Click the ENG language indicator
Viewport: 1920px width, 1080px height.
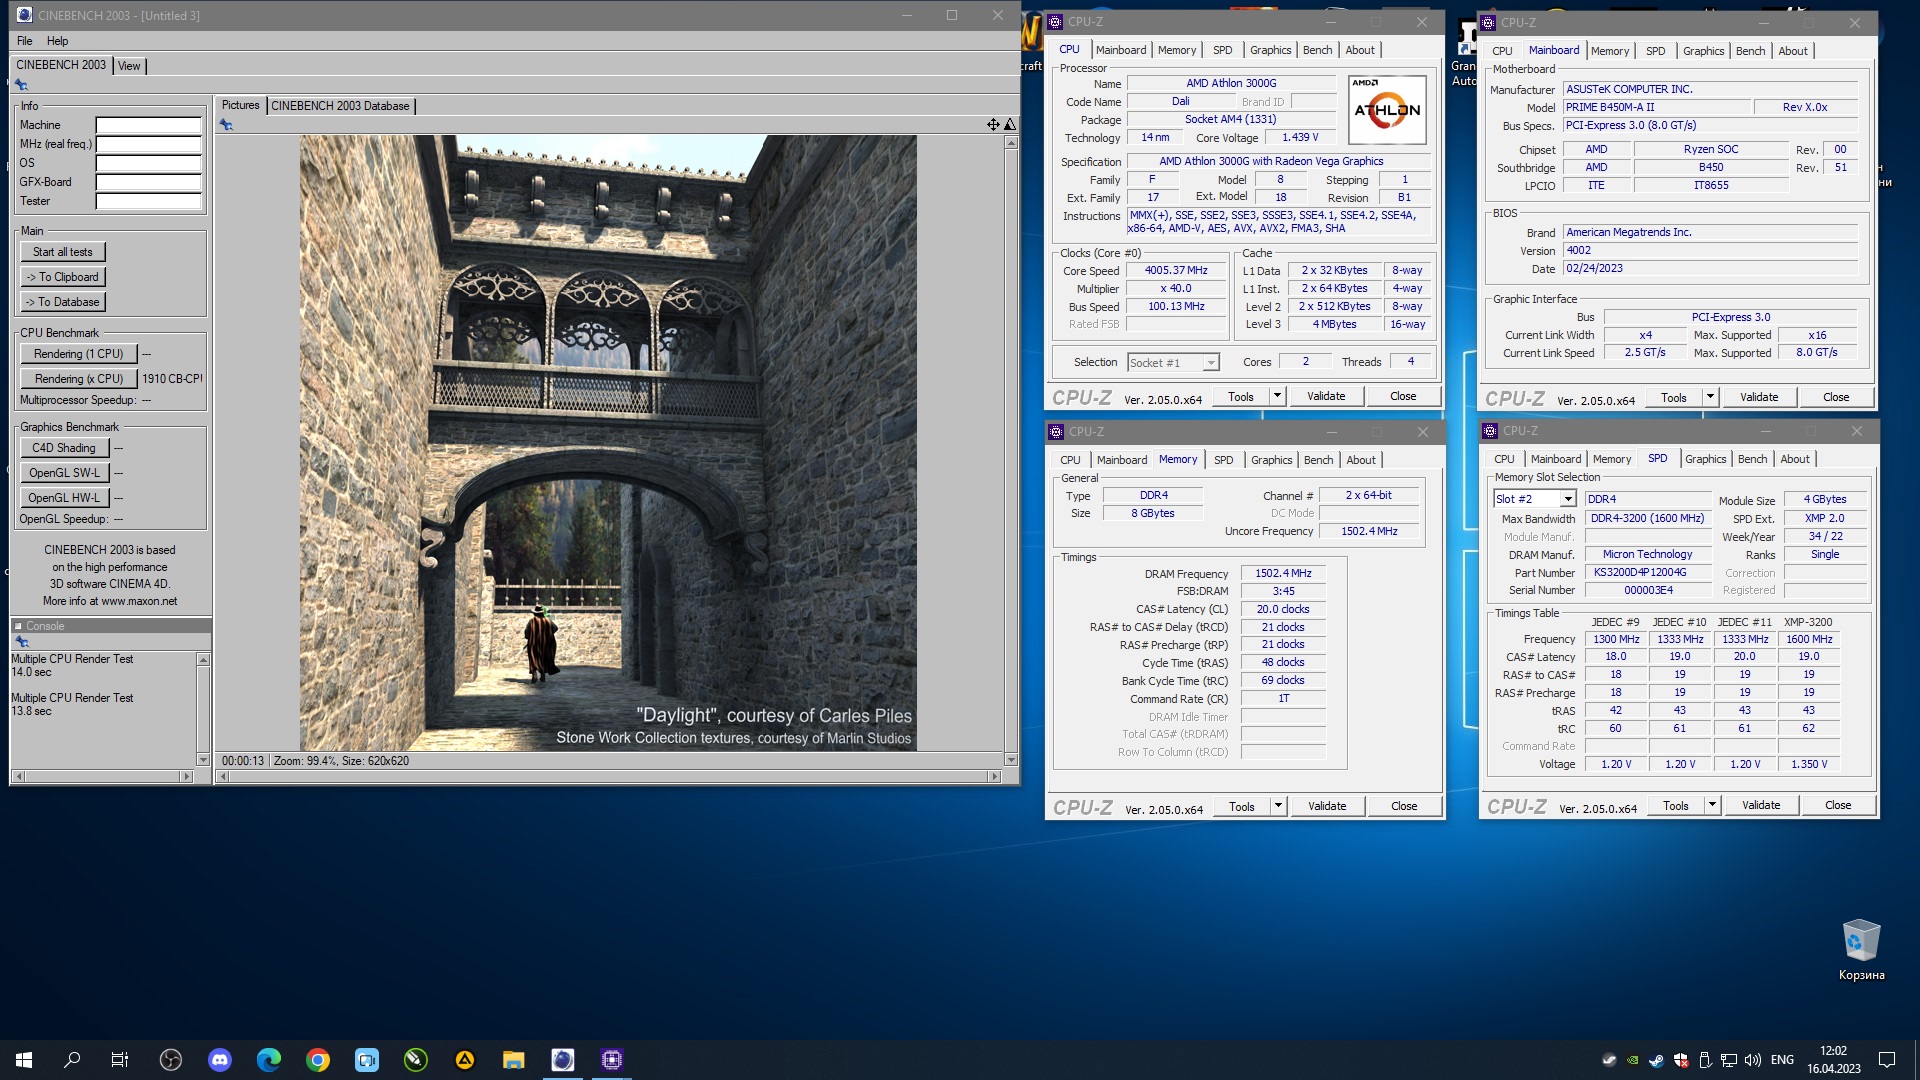[1782, 1060]
